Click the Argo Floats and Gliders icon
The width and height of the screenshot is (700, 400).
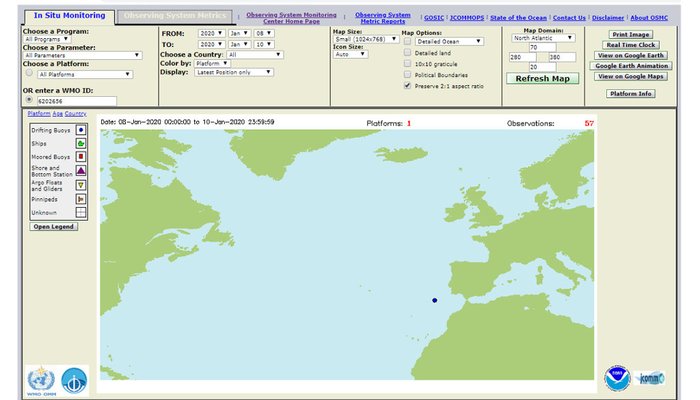point(80,185)
